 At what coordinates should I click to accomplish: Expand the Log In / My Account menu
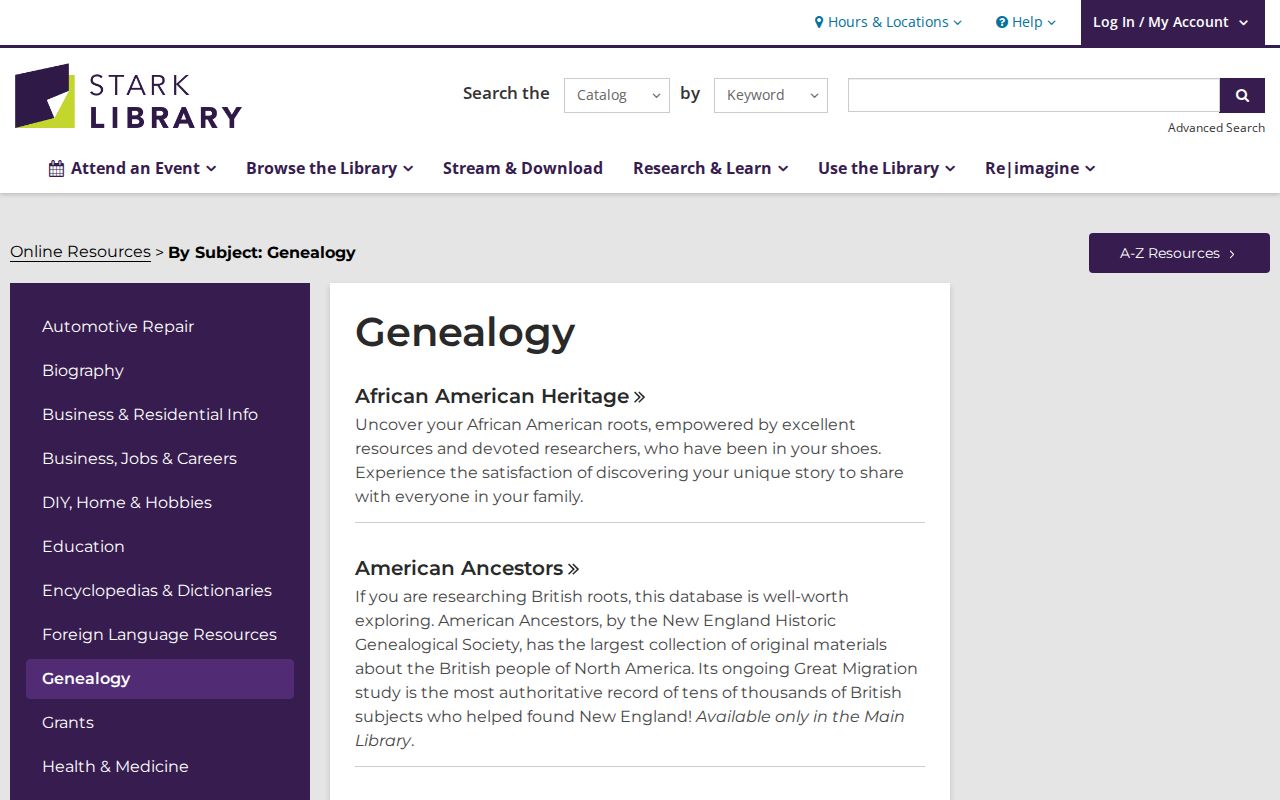pyautogui.click(x=1170, y=22)
